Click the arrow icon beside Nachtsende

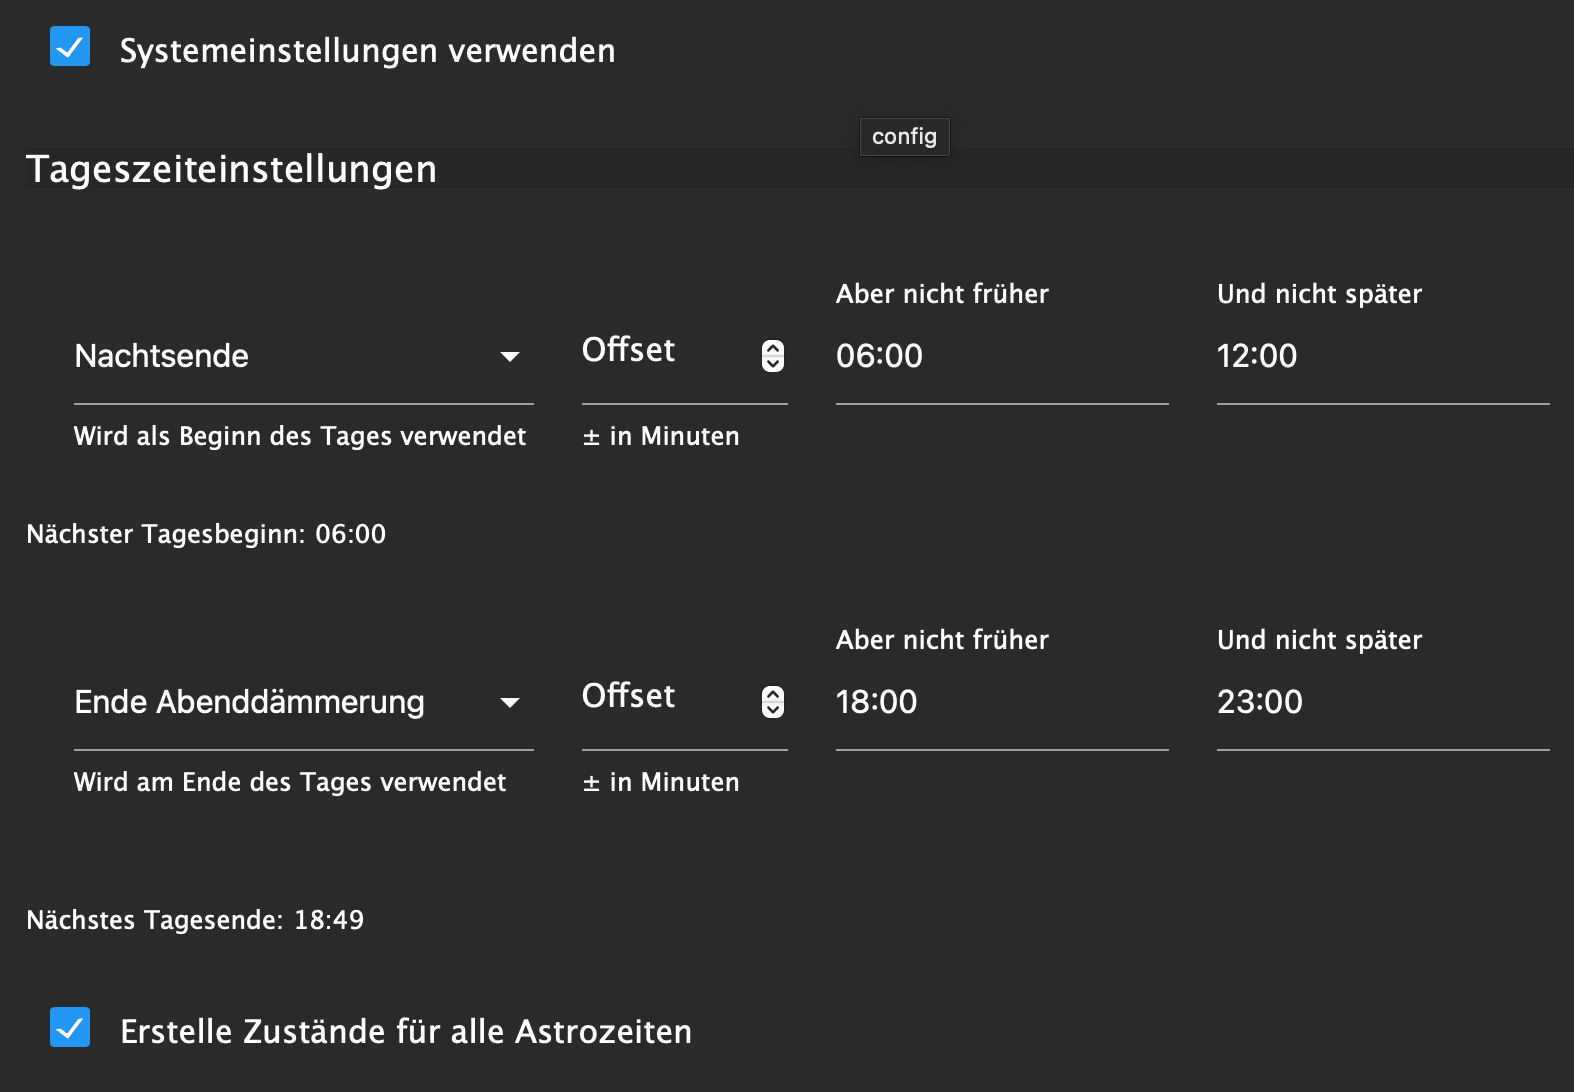click(x=510, y=357)
